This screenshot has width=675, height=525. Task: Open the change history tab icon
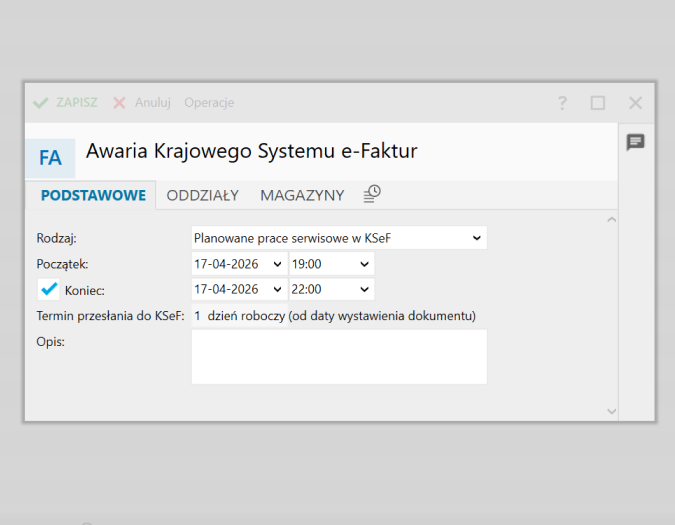click(x=372, y=194)
